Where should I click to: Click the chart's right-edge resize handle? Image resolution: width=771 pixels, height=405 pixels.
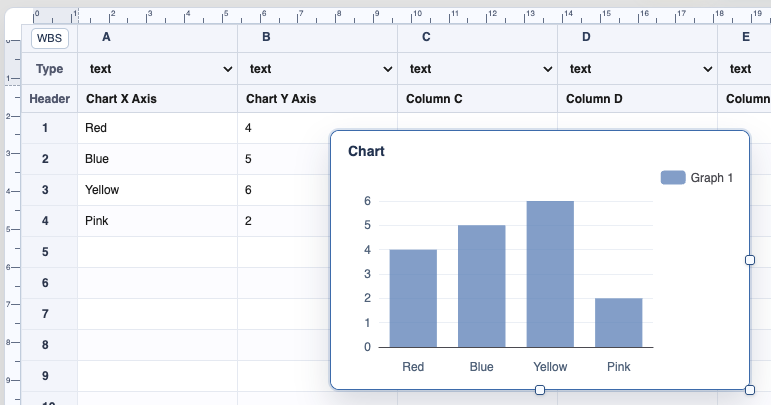click(750, 260)
